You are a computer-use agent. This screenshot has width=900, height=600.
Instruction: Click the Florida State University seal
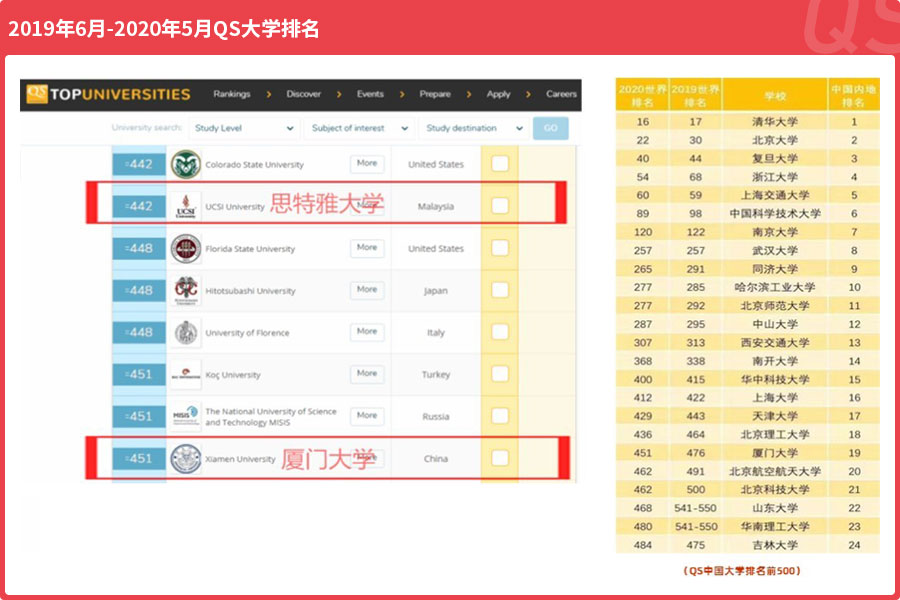pos(185,249)
